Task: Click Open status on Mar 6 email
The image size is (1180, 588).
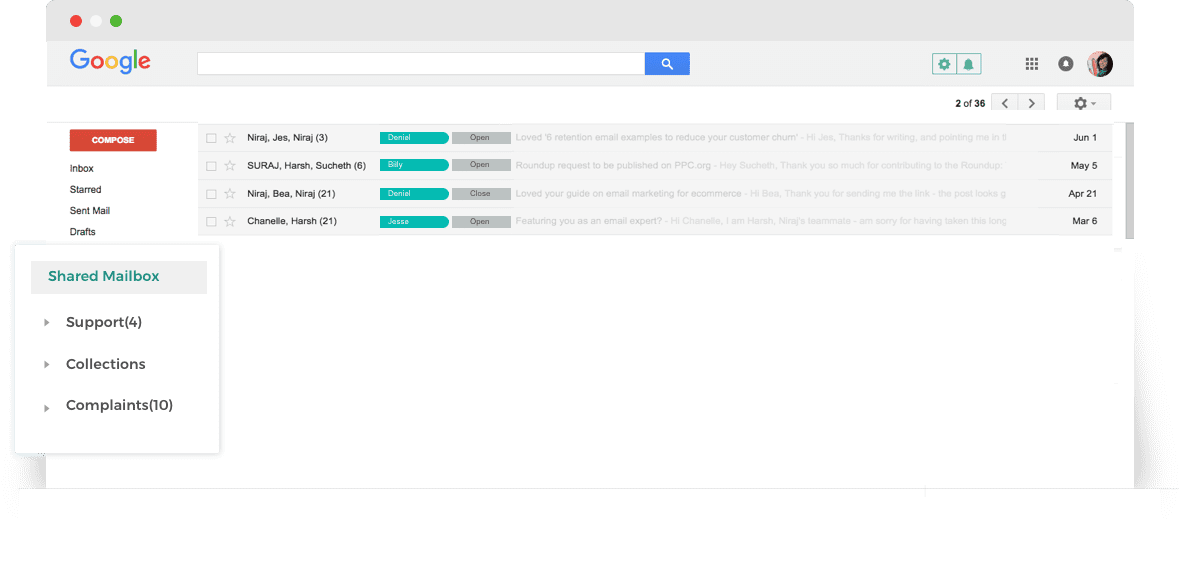Action: [481, 221]
